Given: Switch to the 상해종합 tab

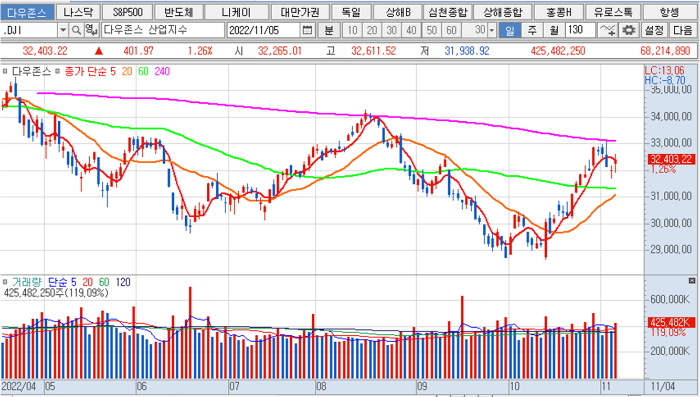Looking at the screenshot, I should tap(503, 12).
